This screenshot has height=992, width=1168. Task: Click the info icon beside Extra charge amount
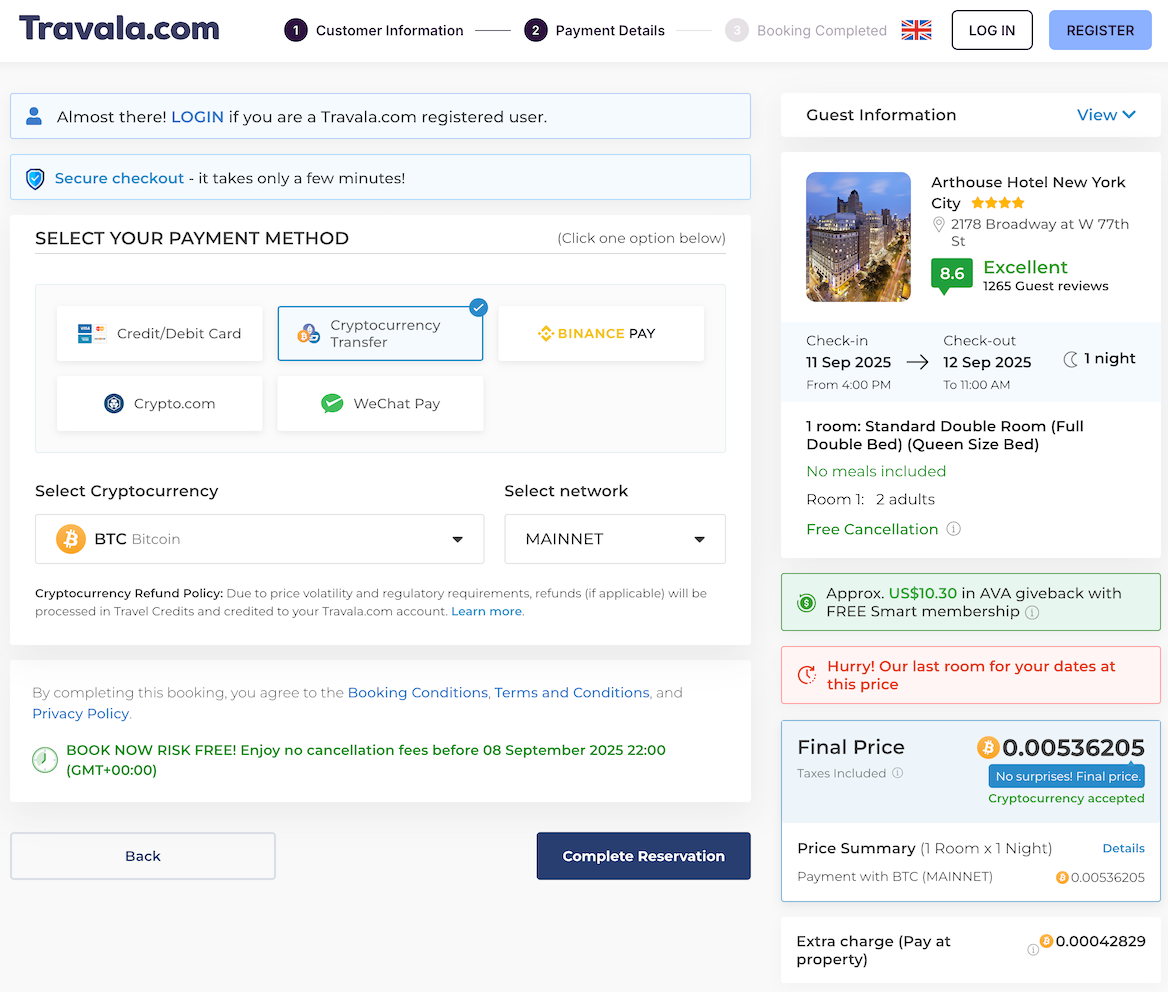(x=1032, y=950)
